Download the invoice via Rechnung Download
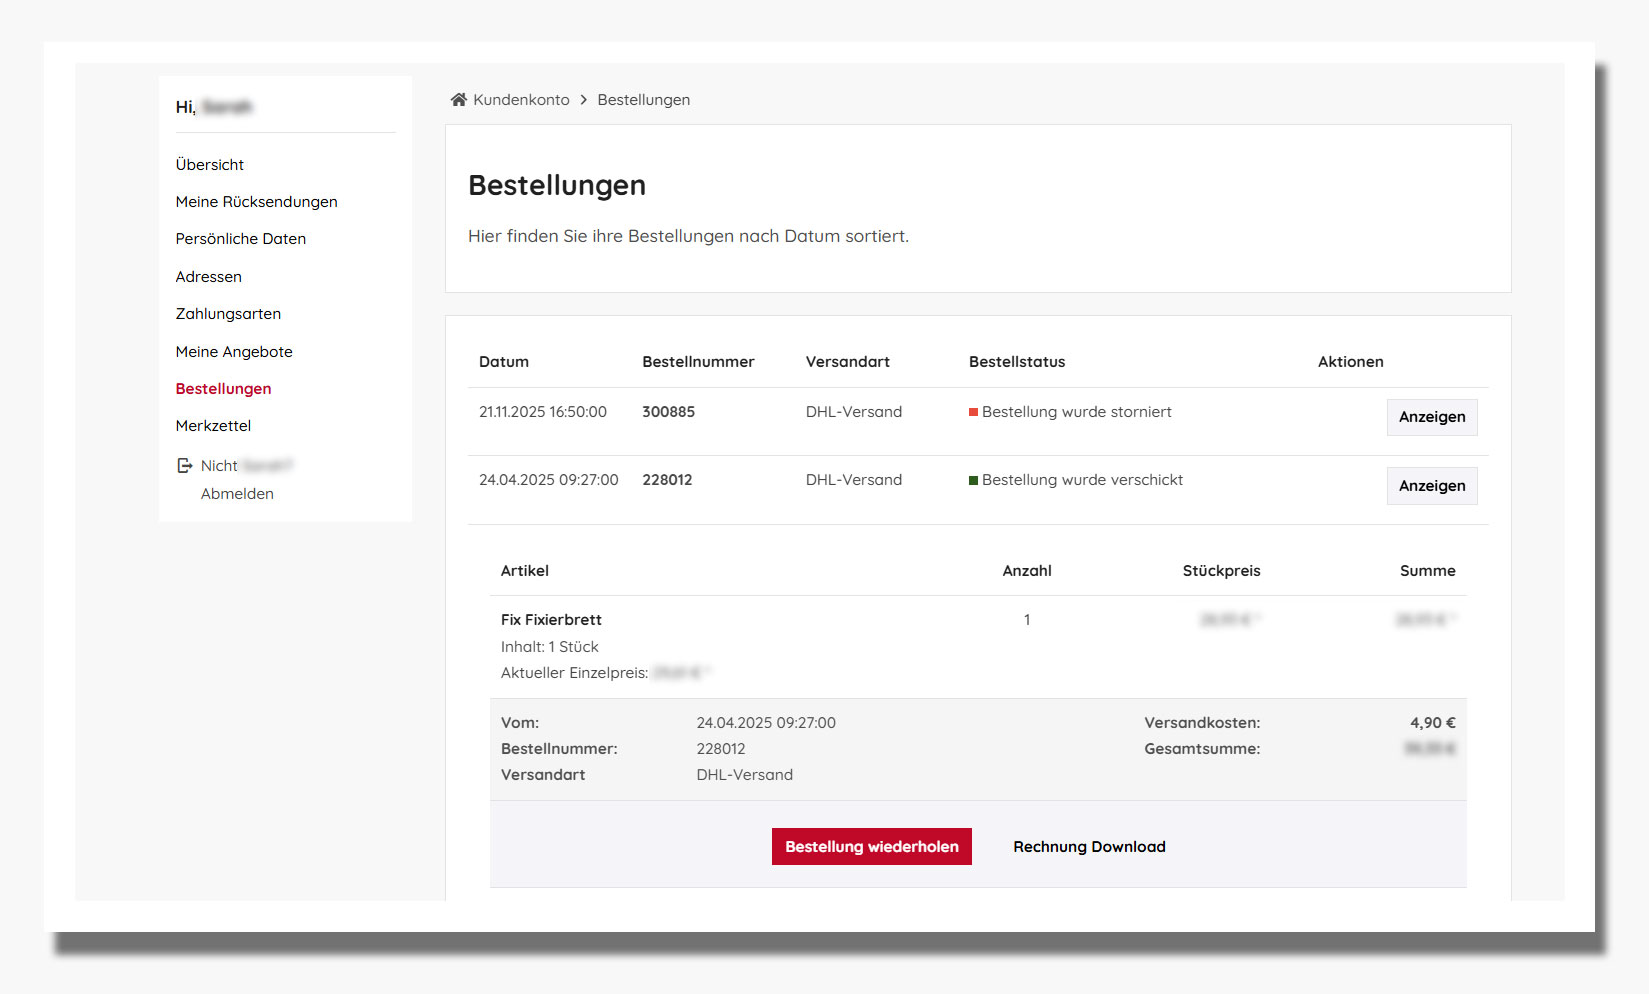The image size is (1649, 994). (1089, 846)
